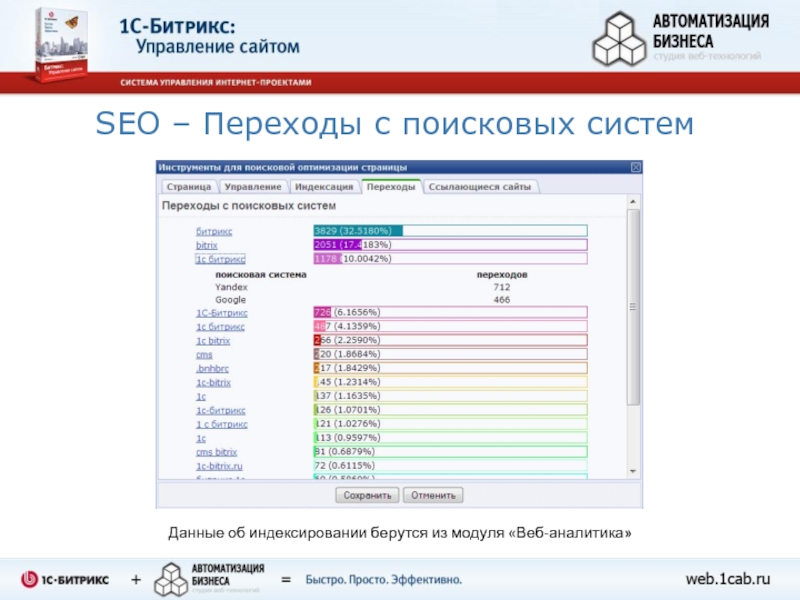800x600 pixels.
Task: Close the SEO tools dialog window
Action: pyautogui.click(x=636, y=167)
